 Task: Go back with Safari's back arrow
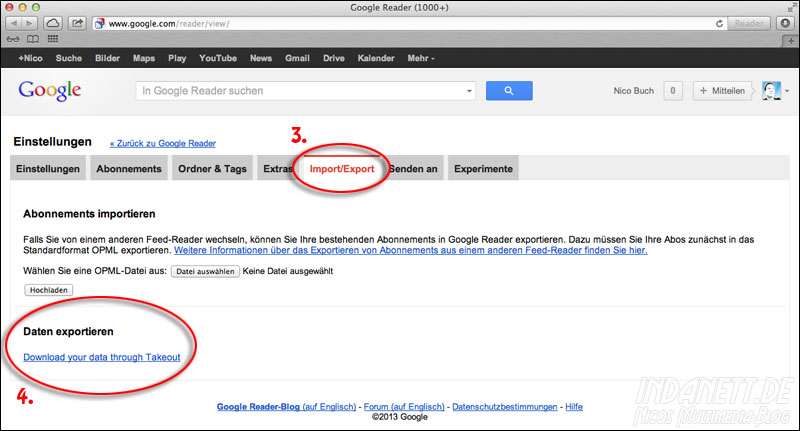click(x=14, y=23)
